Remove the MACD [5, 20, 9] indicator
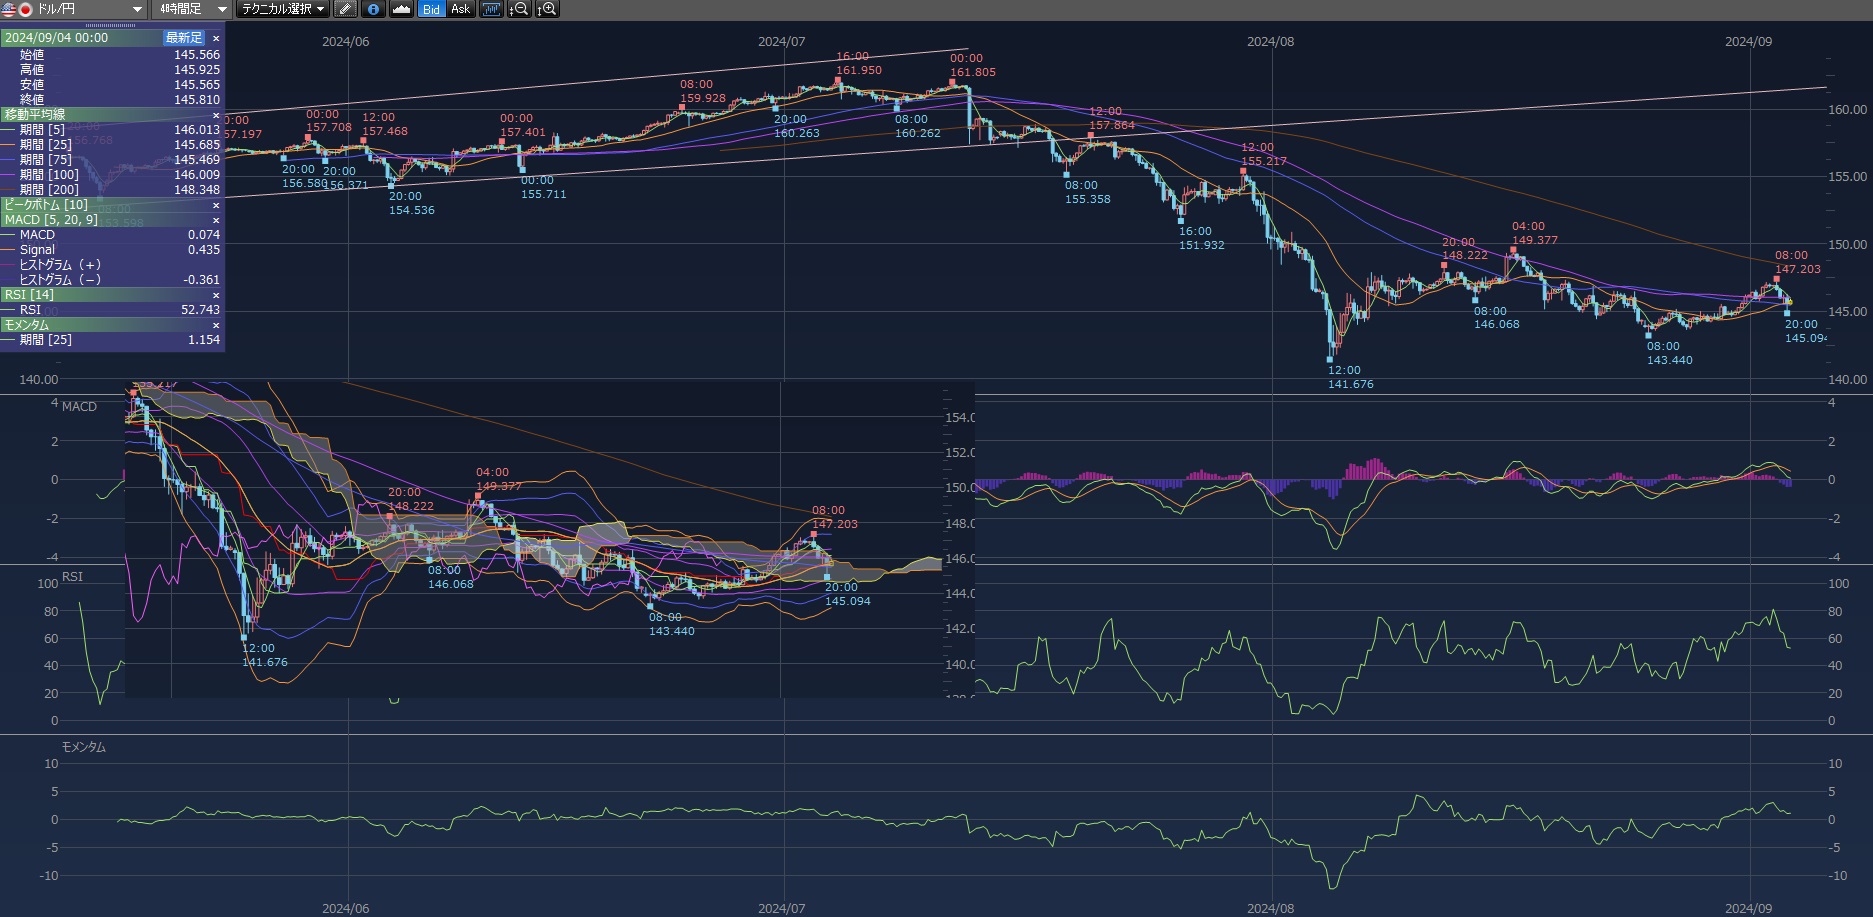This screenshot has height=917, width=1873. coord(216,220)
